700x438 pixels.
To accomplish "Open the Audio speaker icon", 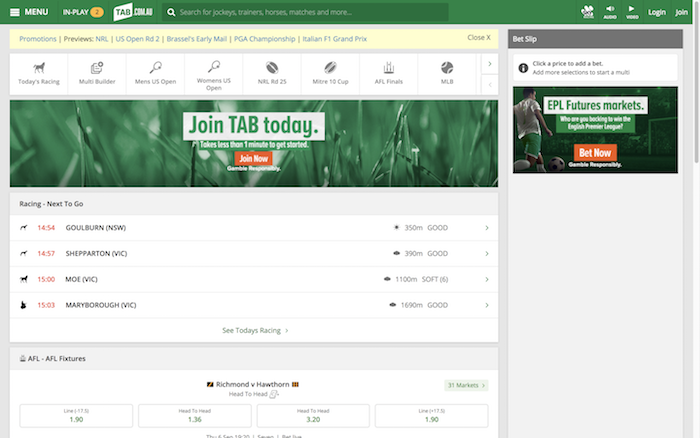I will pos(610,12).
